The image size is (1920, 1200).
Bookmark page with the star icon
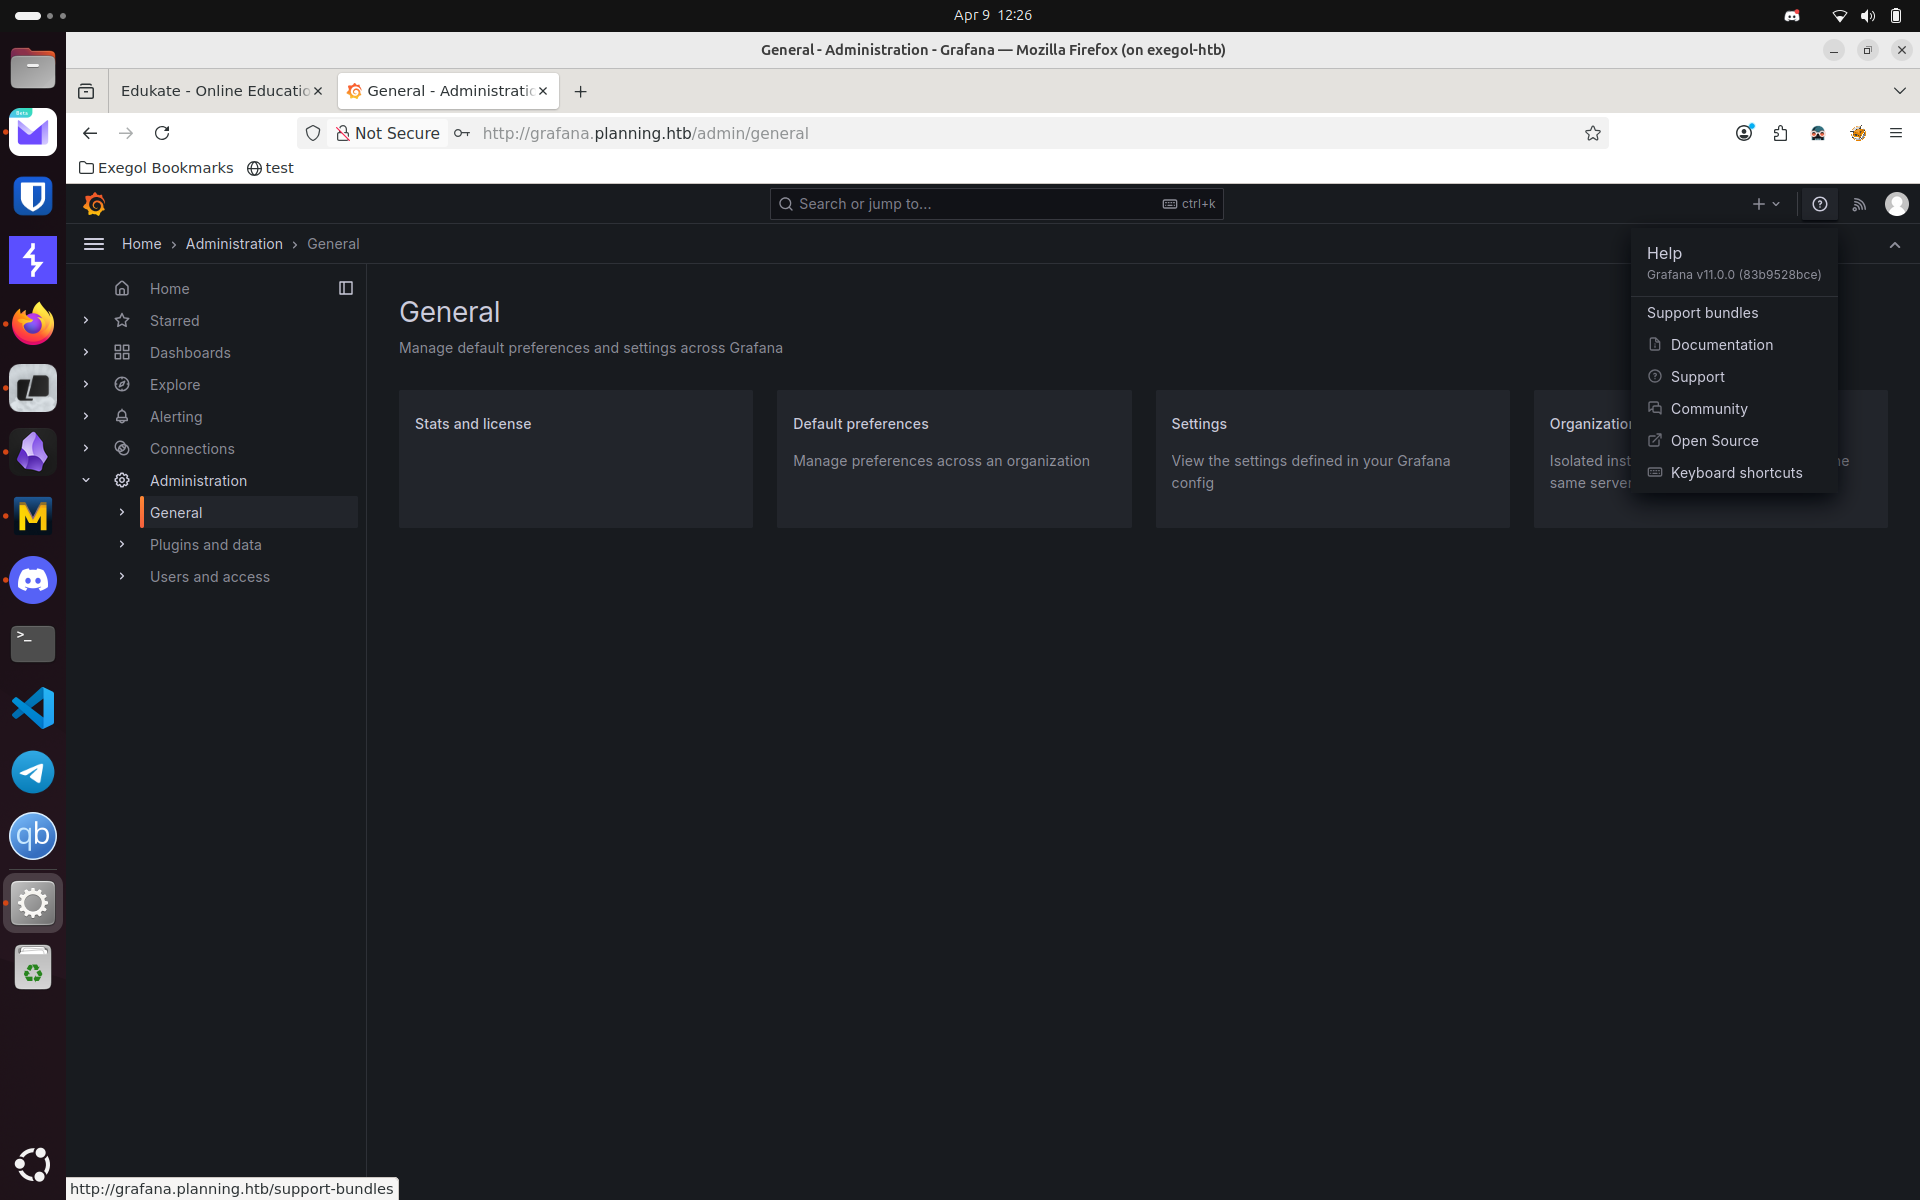coord(1592,133)
